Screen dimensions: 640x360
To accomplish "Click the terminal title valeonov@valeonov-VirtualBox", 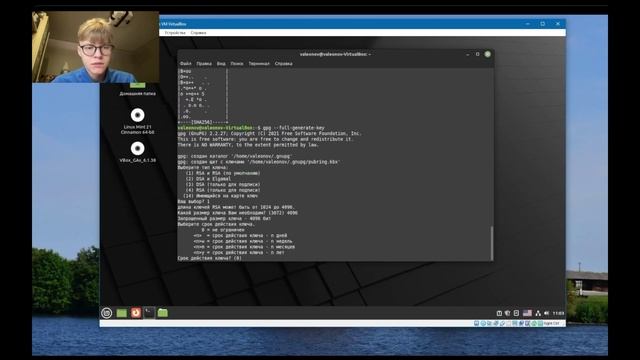I will point(335,54).
